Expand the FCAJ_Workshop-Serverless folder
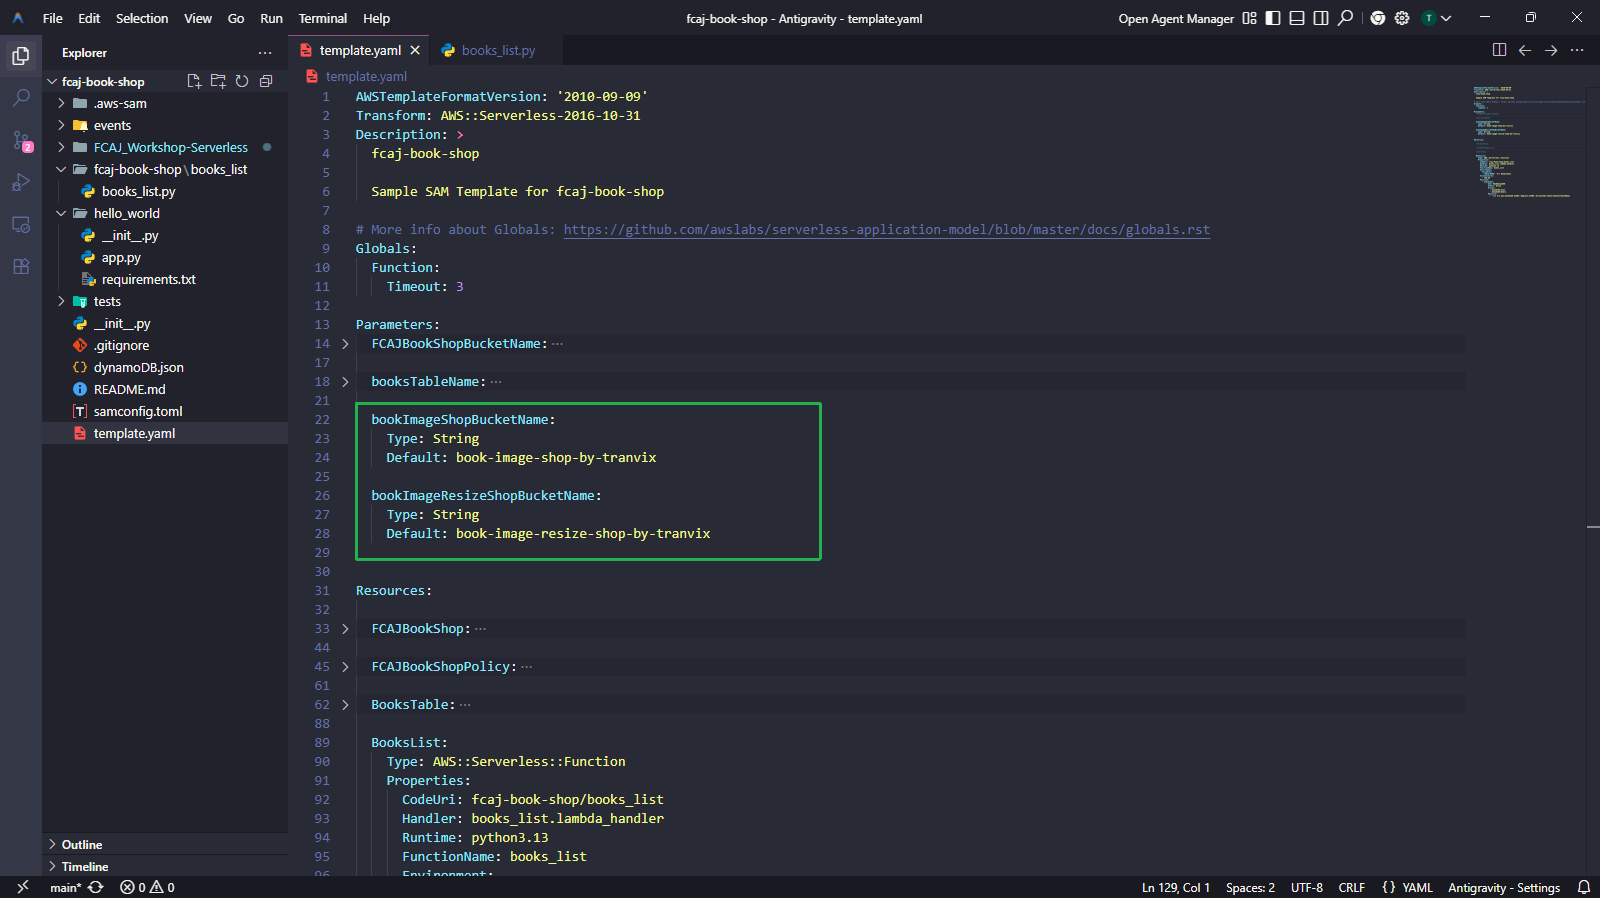The width and height of the screenshot is (1600, 898). (x=61, y=147)
